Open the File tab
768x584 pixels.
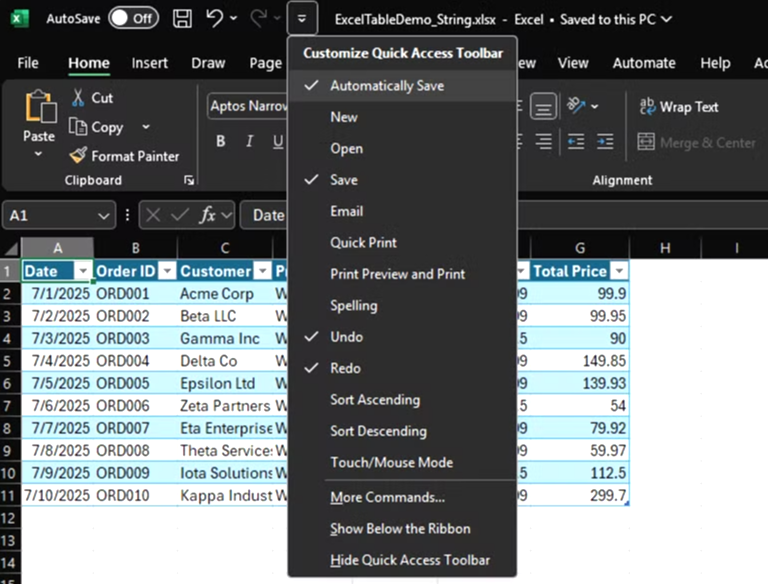coord(28,63)
